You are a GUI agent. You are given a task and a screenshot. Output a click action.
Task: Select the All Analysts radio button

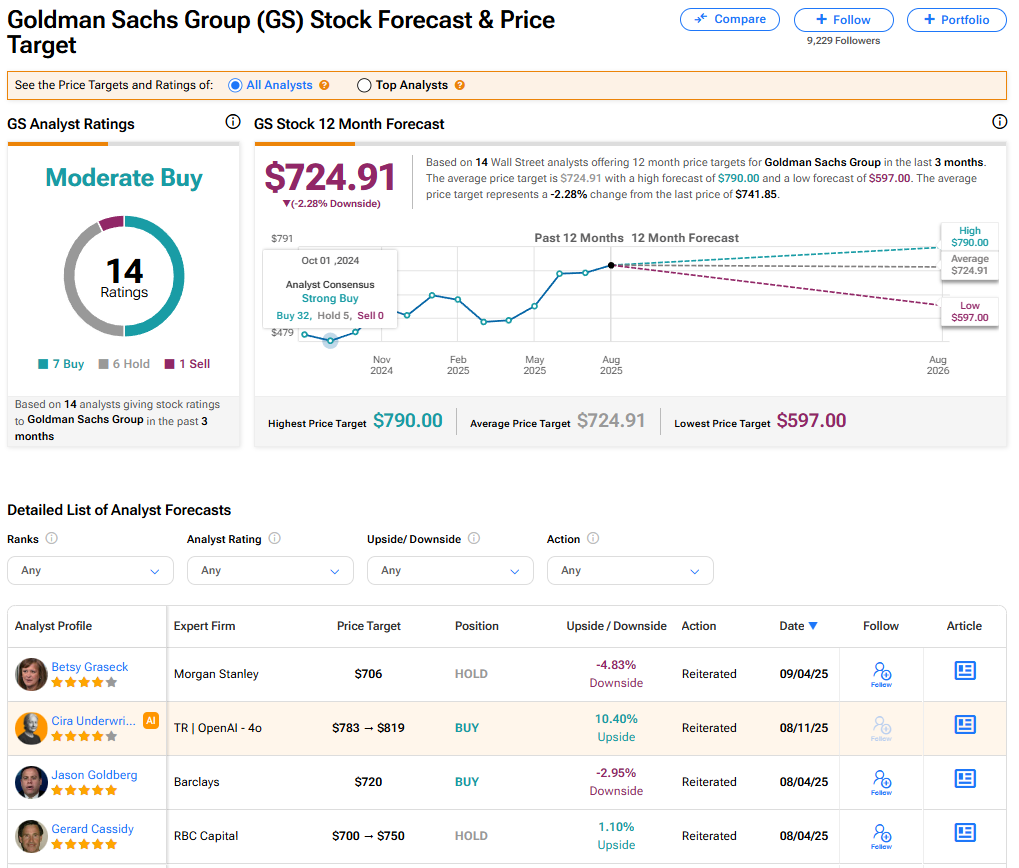235,86
